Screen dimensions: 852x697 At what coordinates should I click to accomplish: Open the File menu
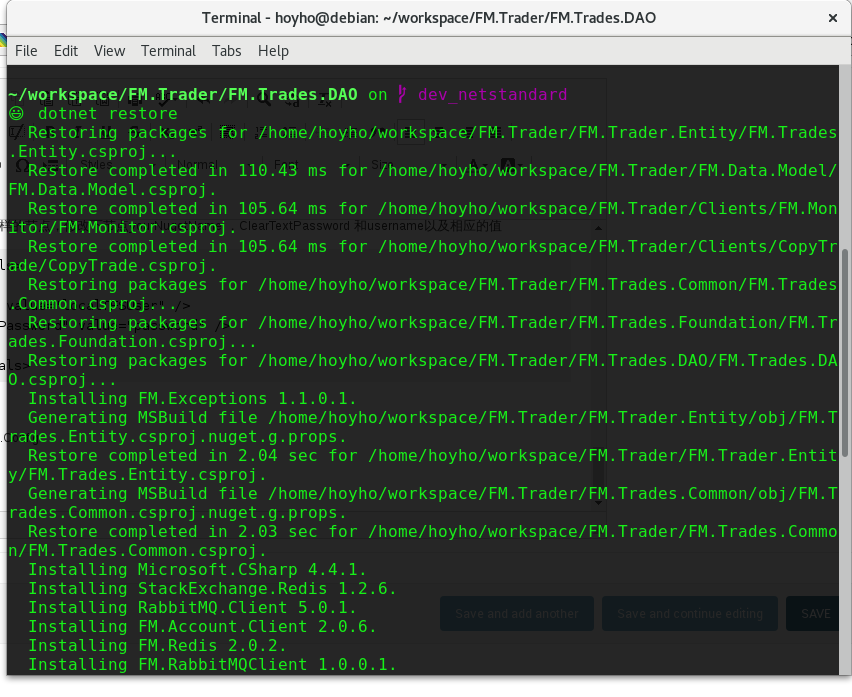tap(26, 51)
